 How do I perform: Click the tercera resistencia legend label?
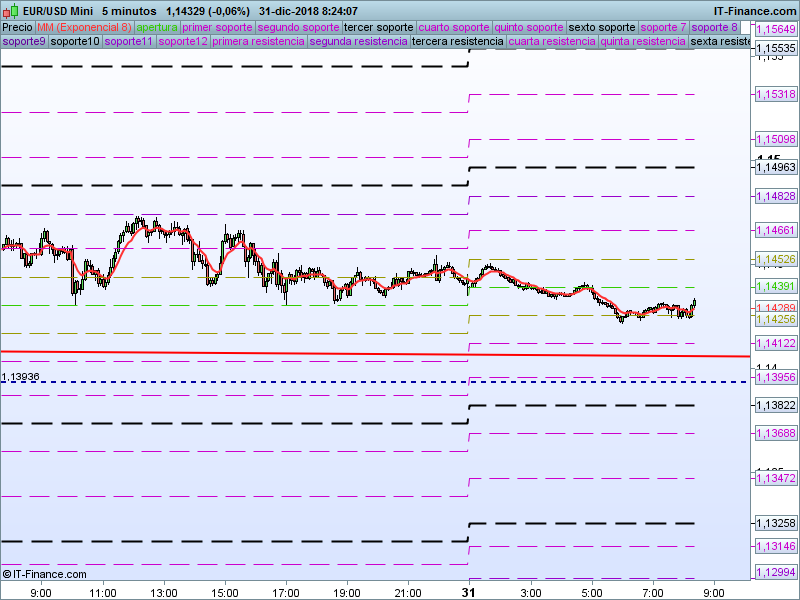(458, 42)
